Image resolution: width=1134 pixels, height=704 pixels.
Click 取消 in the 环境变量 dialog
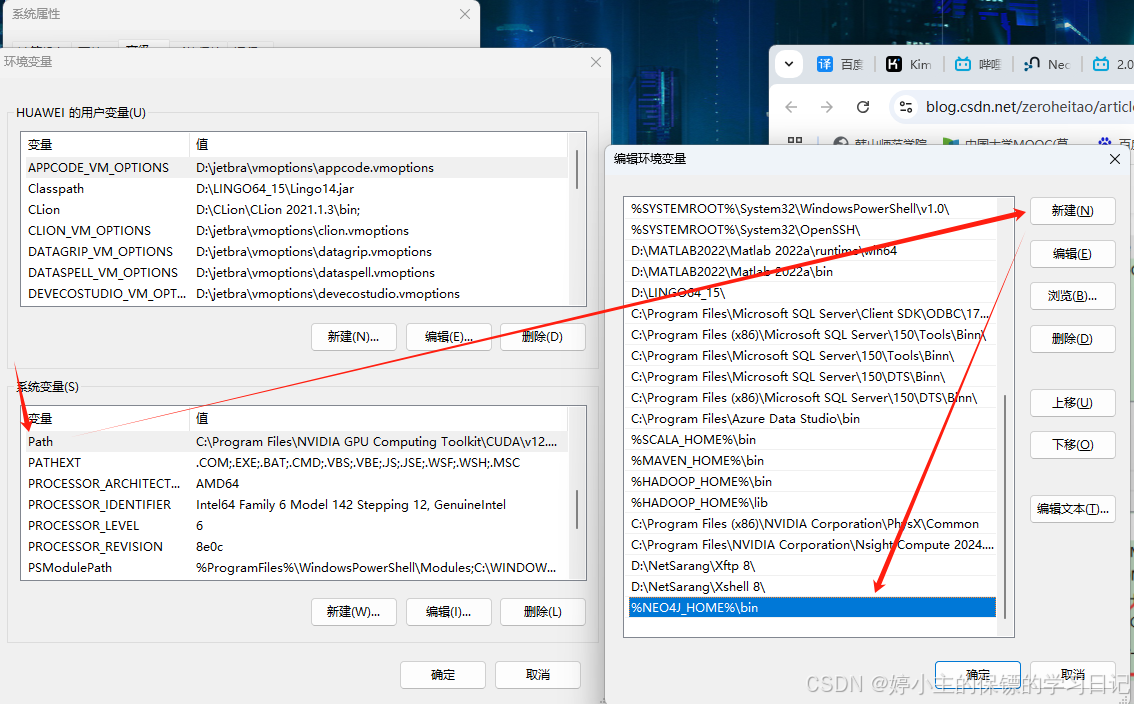(537, 674)
